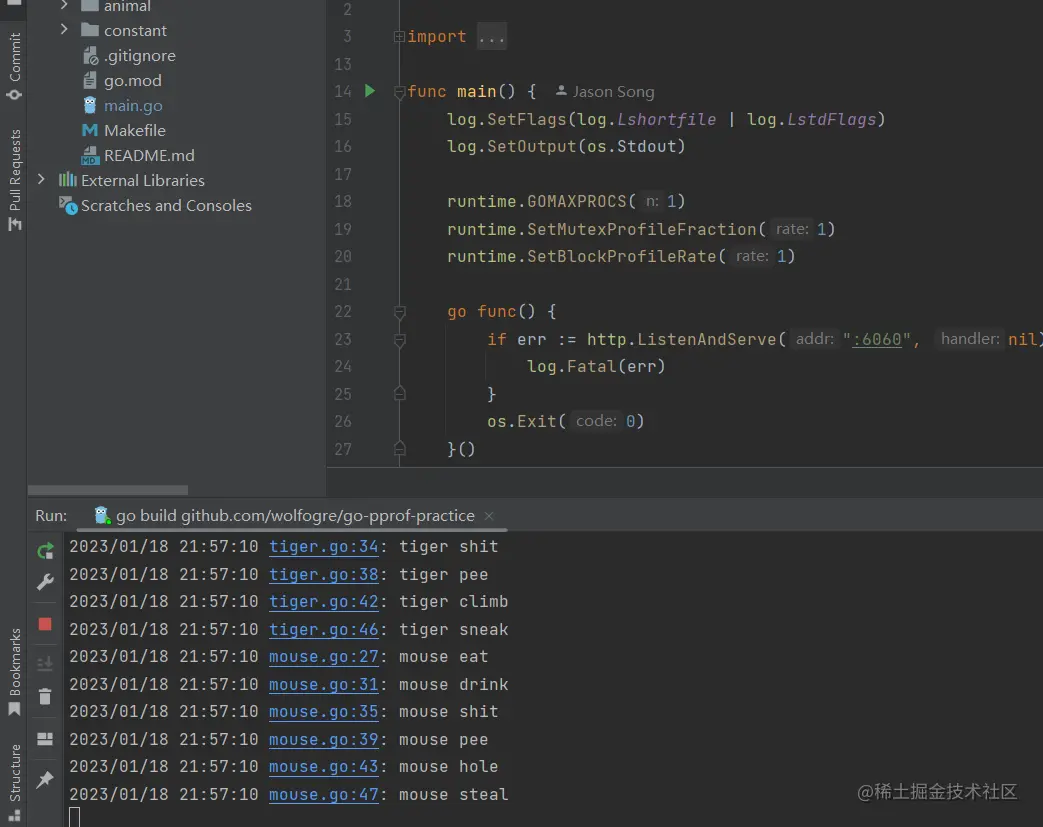Image resolution: width=1043 pixels, height=827 pixels.
Task: Open tiger.go:46 link in console
Action: [323, 629]
